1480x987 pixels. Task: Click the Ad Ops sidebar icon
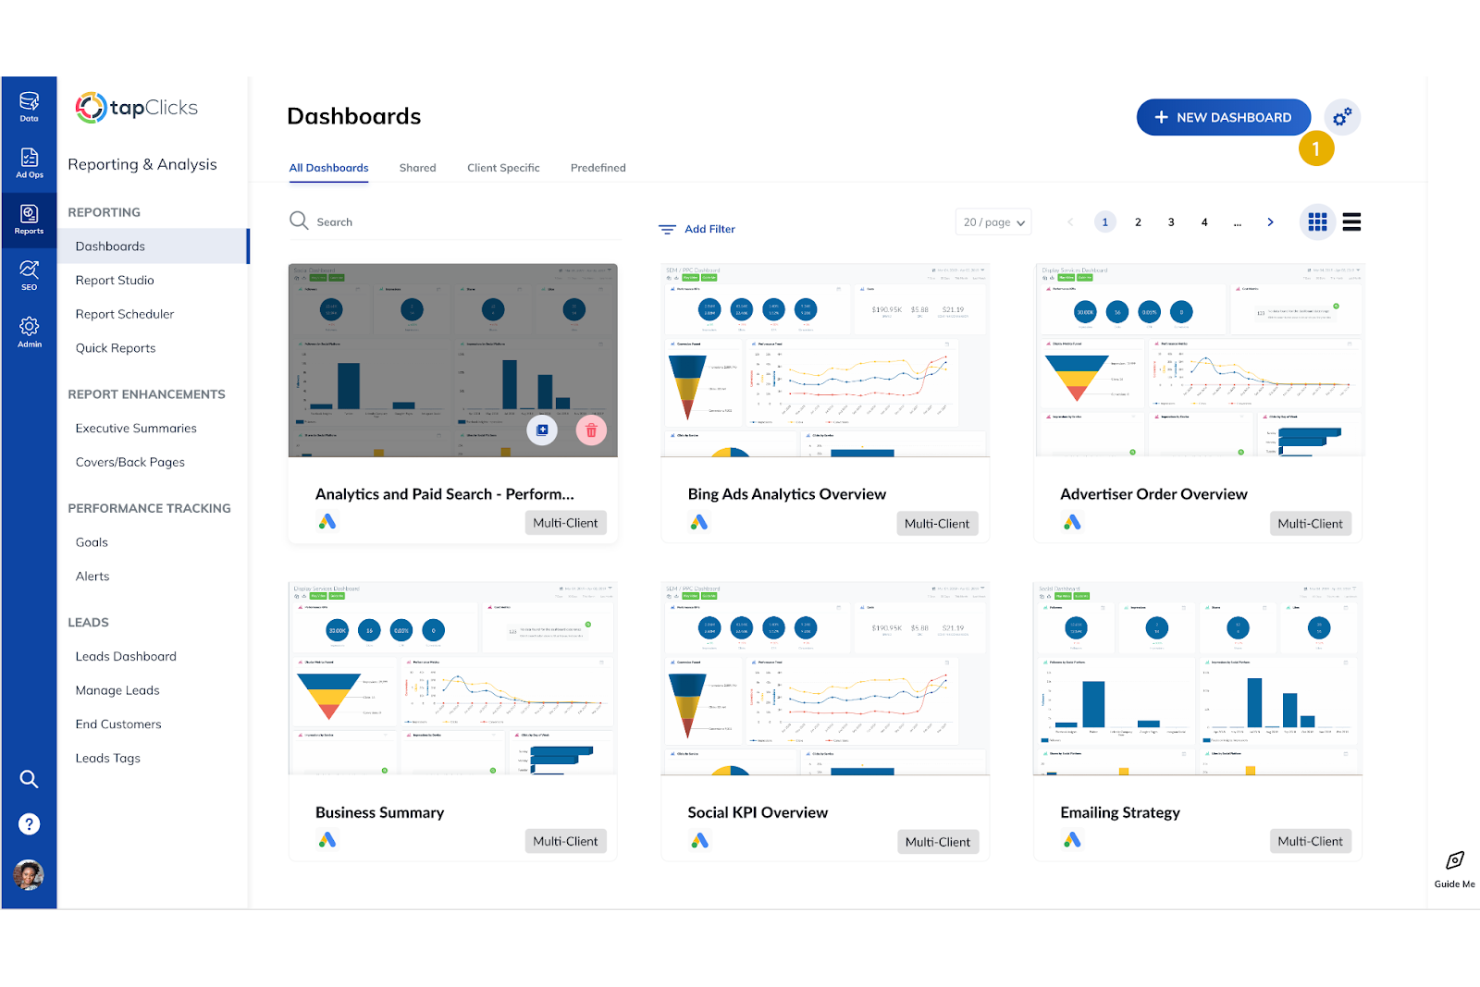point(29,162)
